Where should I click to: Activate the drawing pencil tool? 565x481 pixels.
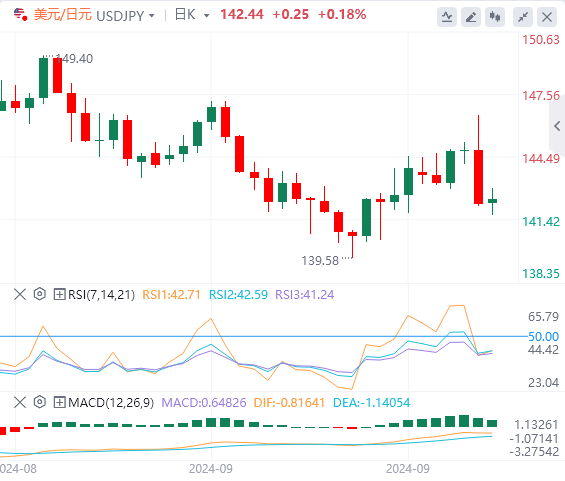(471, 17)
